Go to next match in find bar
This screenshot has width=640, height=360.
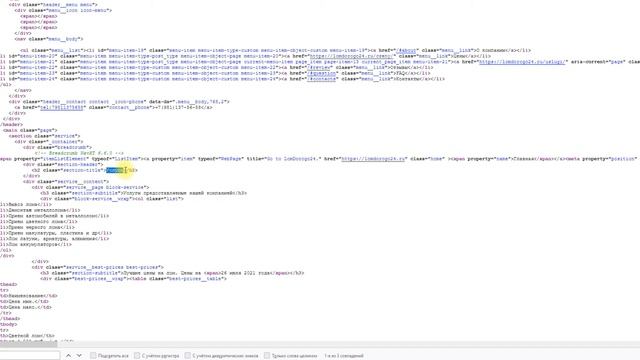point(79,356)
